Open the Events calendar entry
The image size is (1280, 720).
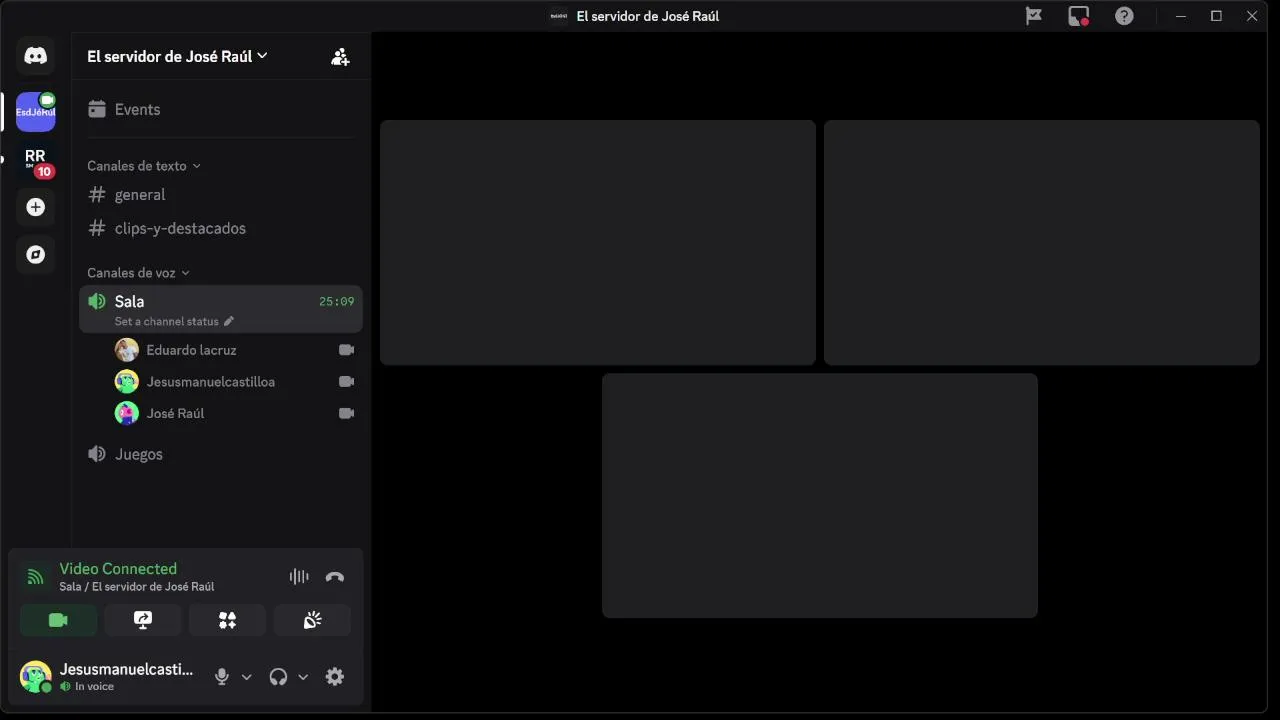tap(220, 110)
